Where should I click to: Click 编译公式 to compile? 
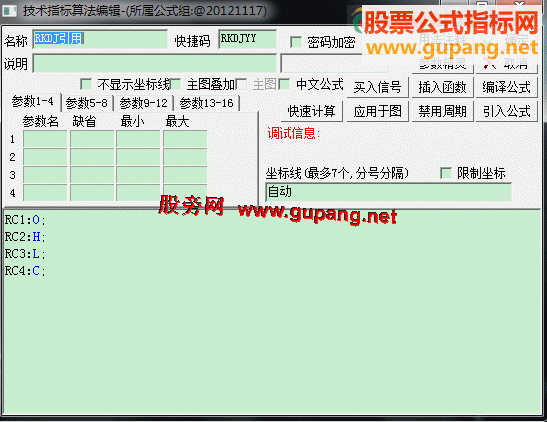pyautogui.click(x=507, y=87)
